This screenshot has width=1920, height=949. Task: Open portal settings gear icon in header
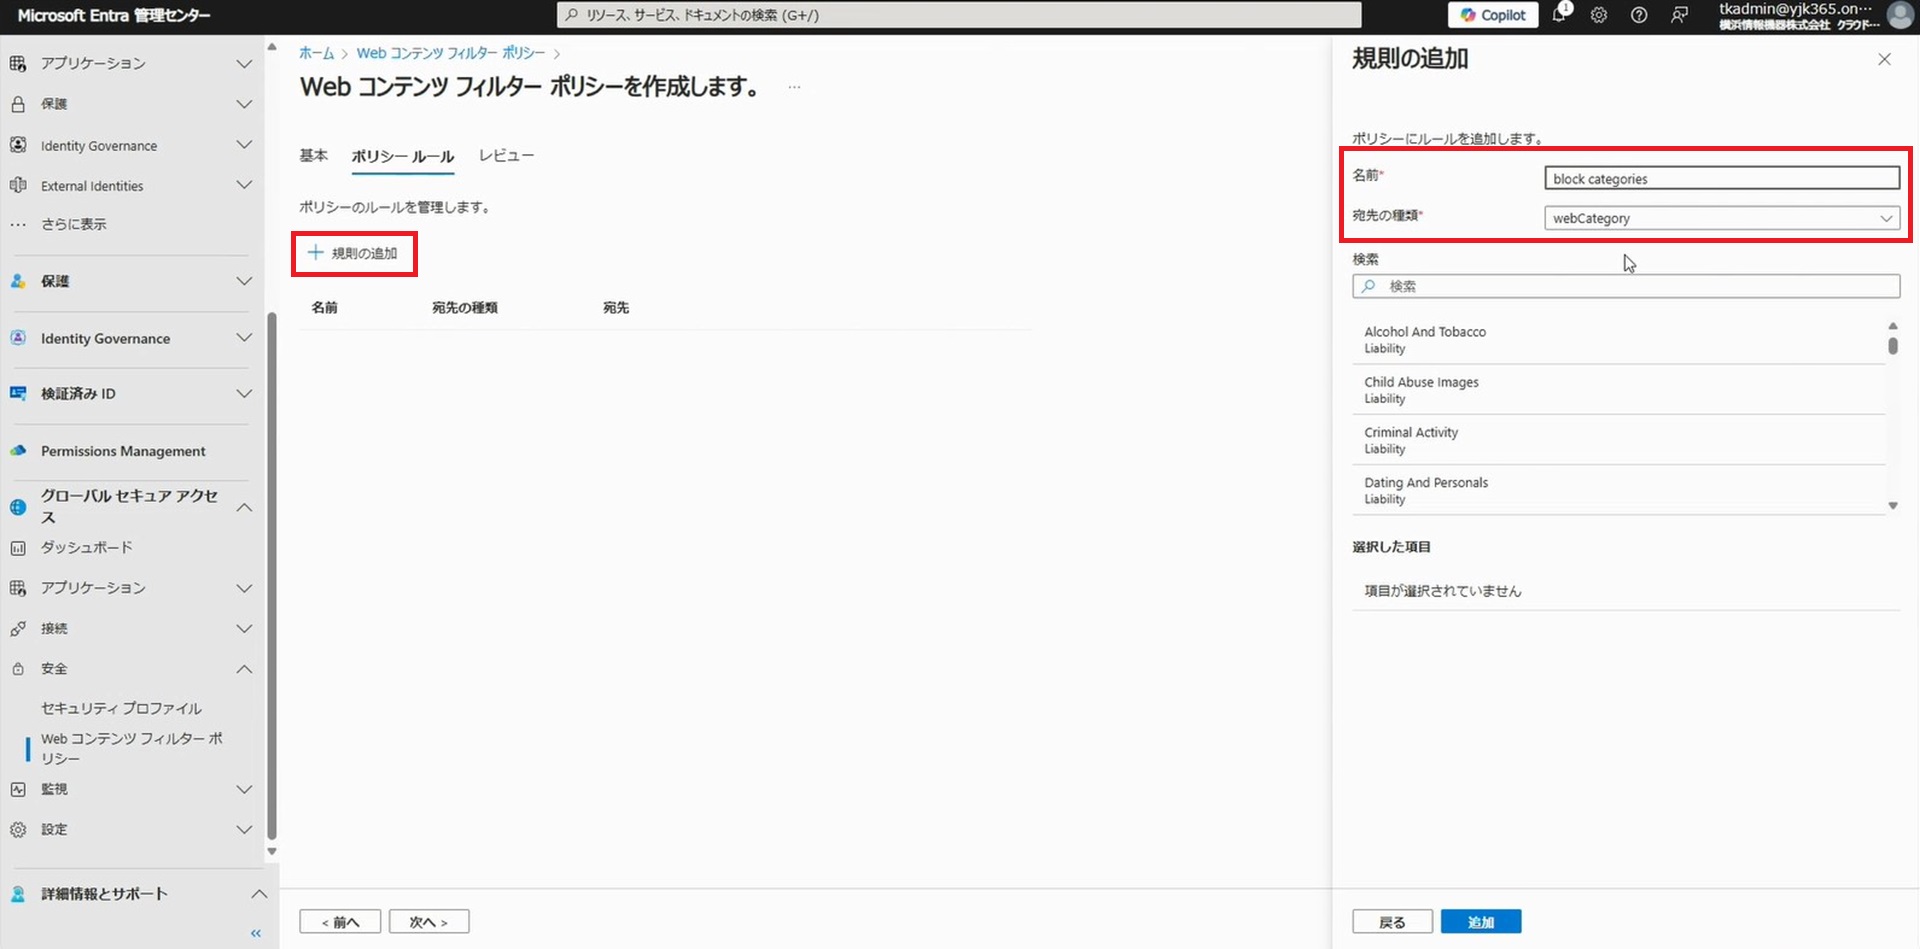click(1599, 15)
